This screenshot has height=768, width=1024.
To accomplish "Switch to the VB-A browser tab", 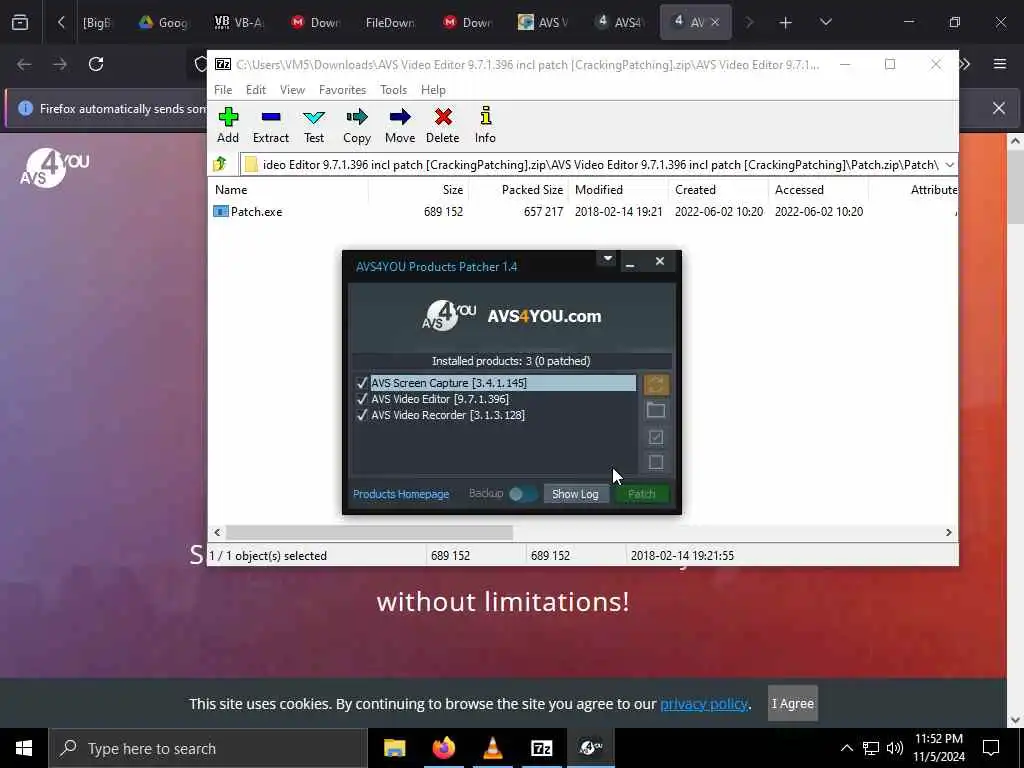I will 239,23.
